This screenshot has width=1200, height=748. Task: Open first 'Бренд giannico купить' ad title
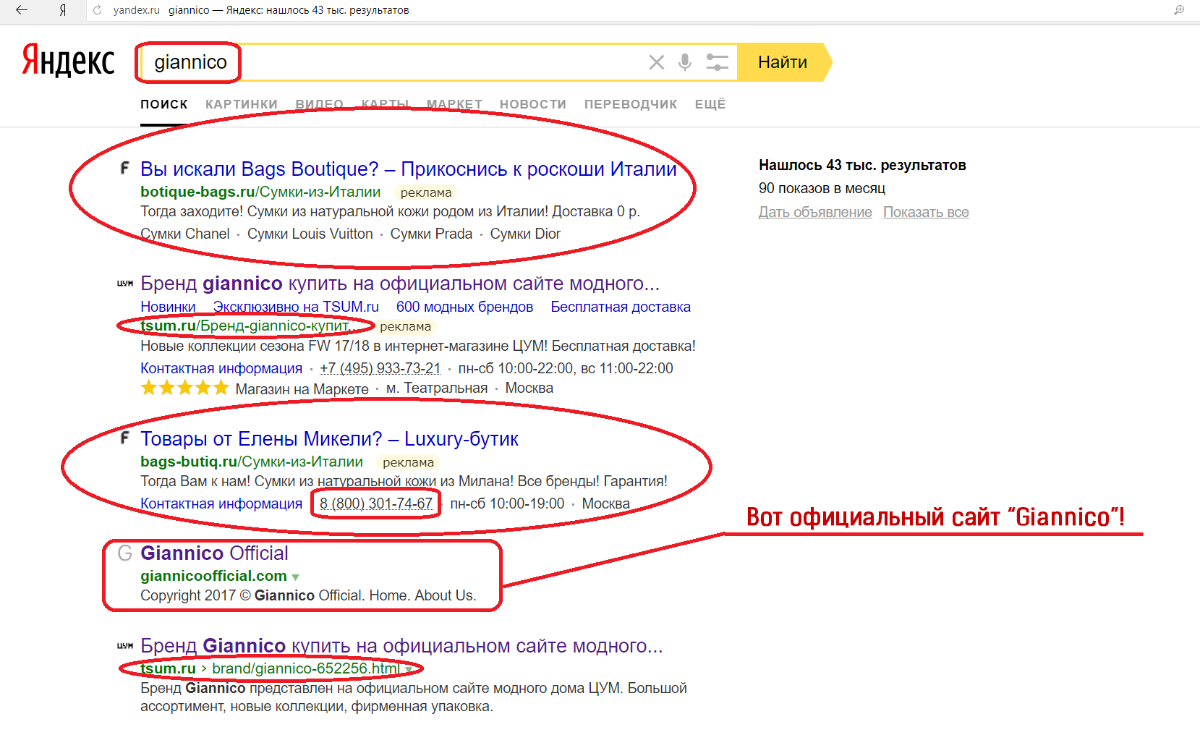click(x=400, y=283)
